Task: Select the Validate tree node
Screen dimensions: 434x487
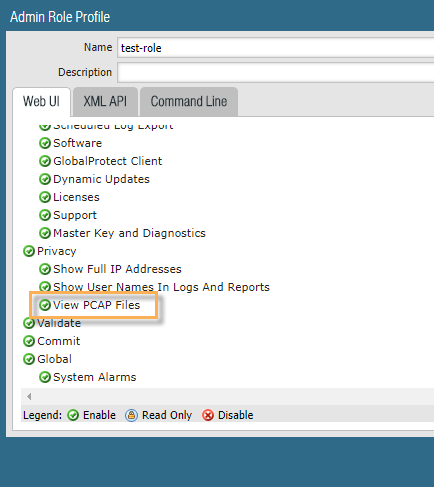Action: (59, 323)
